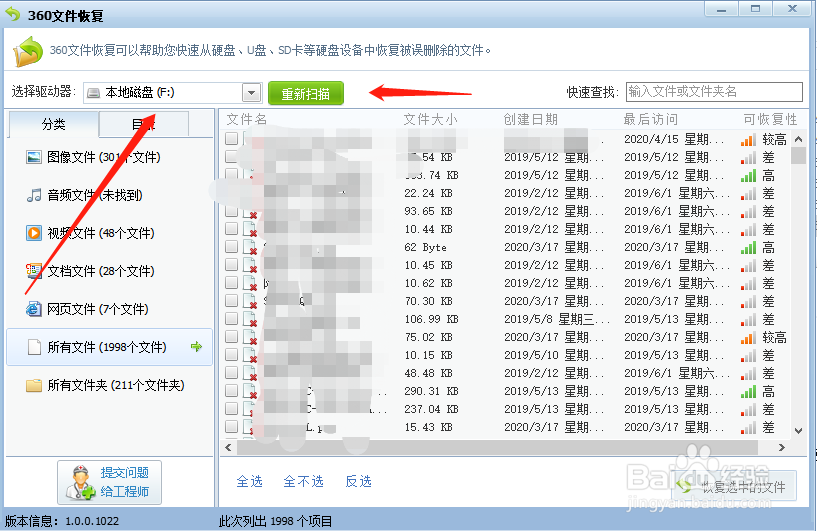Screen dimensions: 817x531
Task: Check the box for the 2020/4/15 row
Action: click(232, 139)
